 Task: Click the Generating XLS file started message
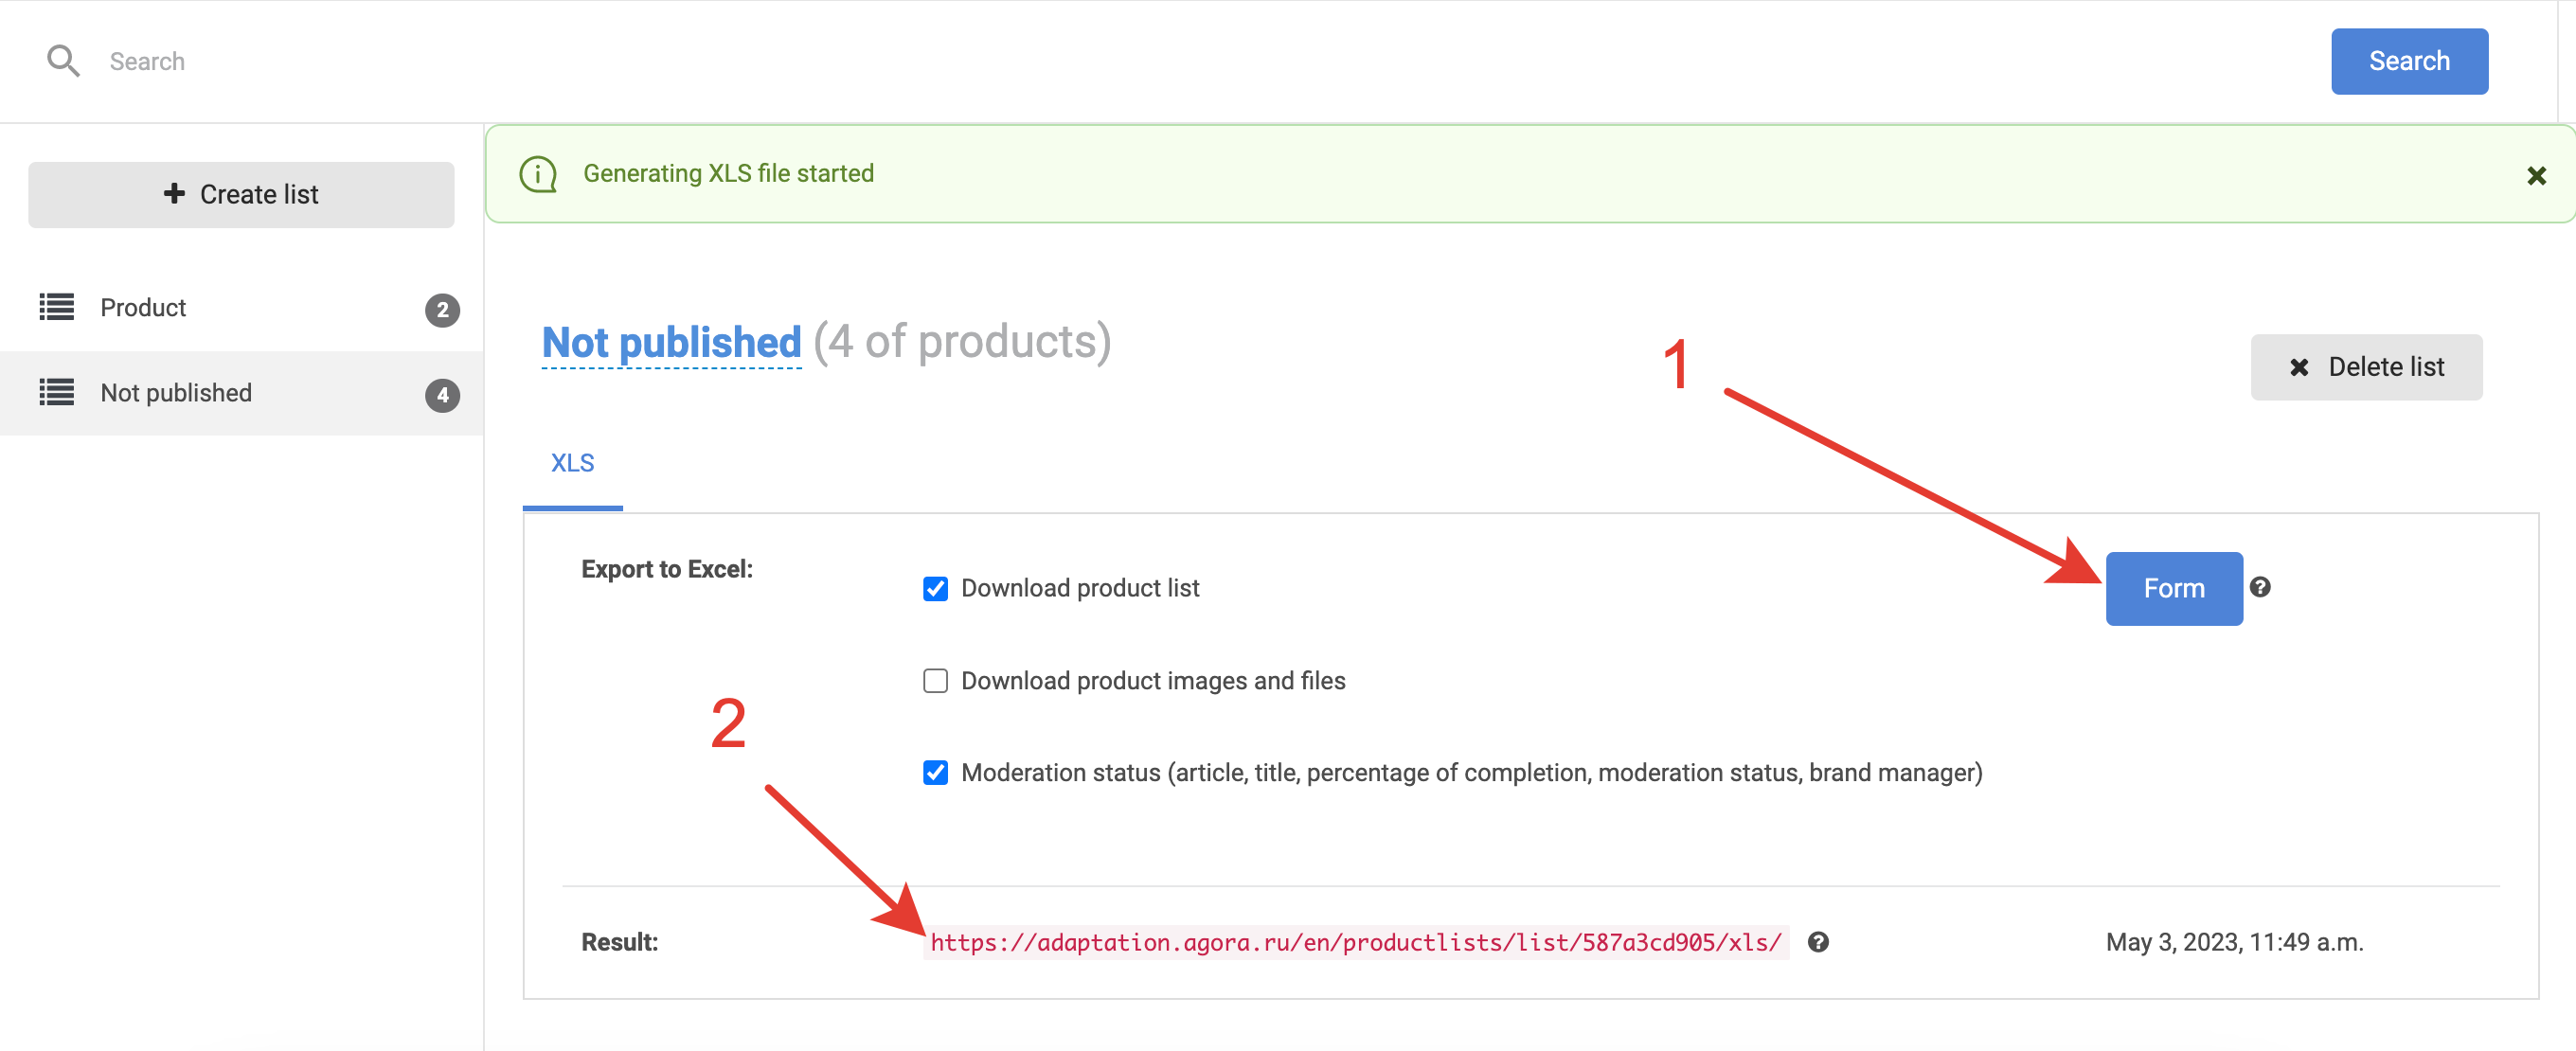[728, 173]
